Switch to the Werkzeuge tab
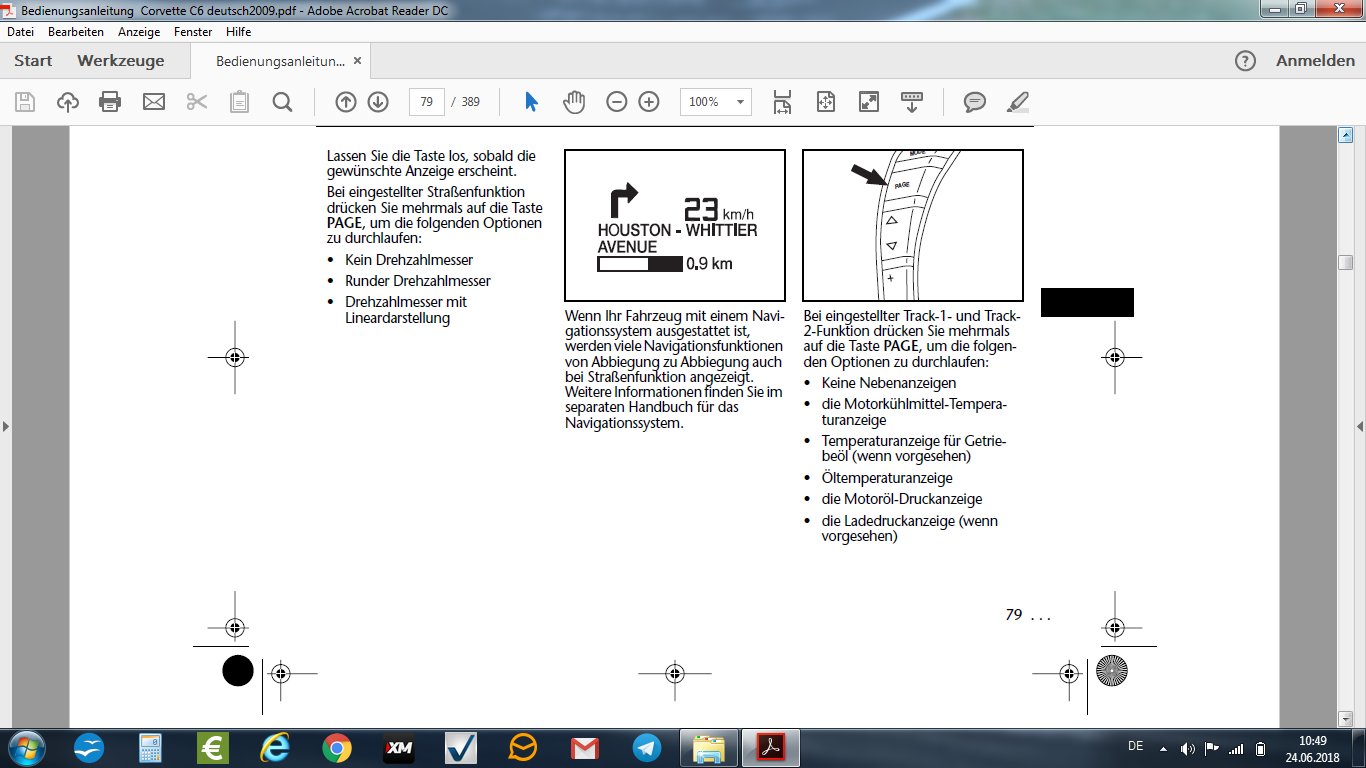Image resolution: width=1366 pixels, height=768 pixels. pyautogui.click(x=120, y=61)
